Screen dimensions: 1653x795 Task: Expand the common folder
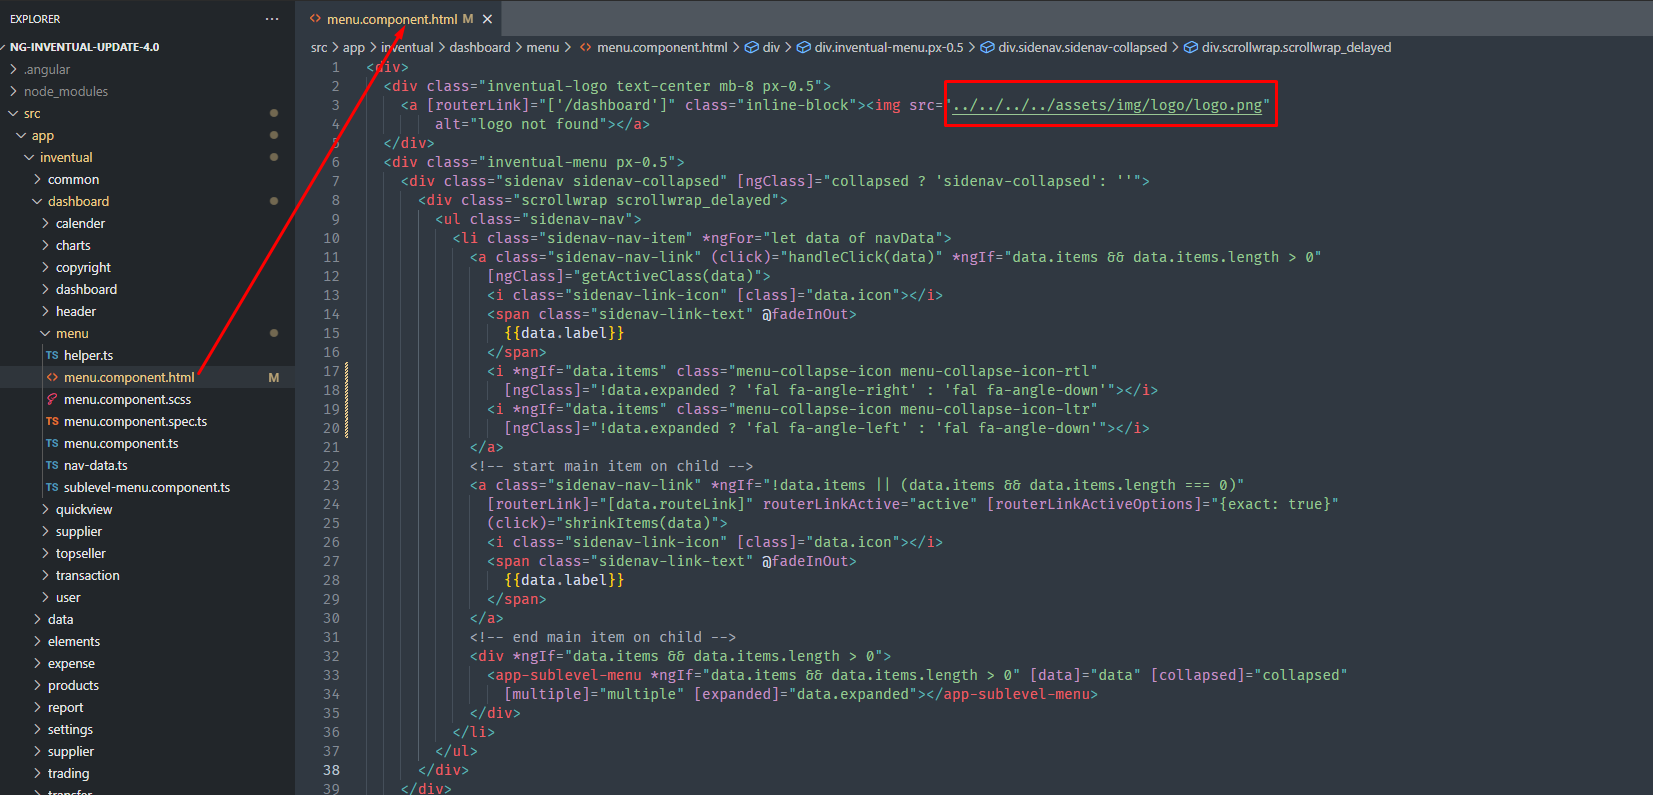point(73,179)
